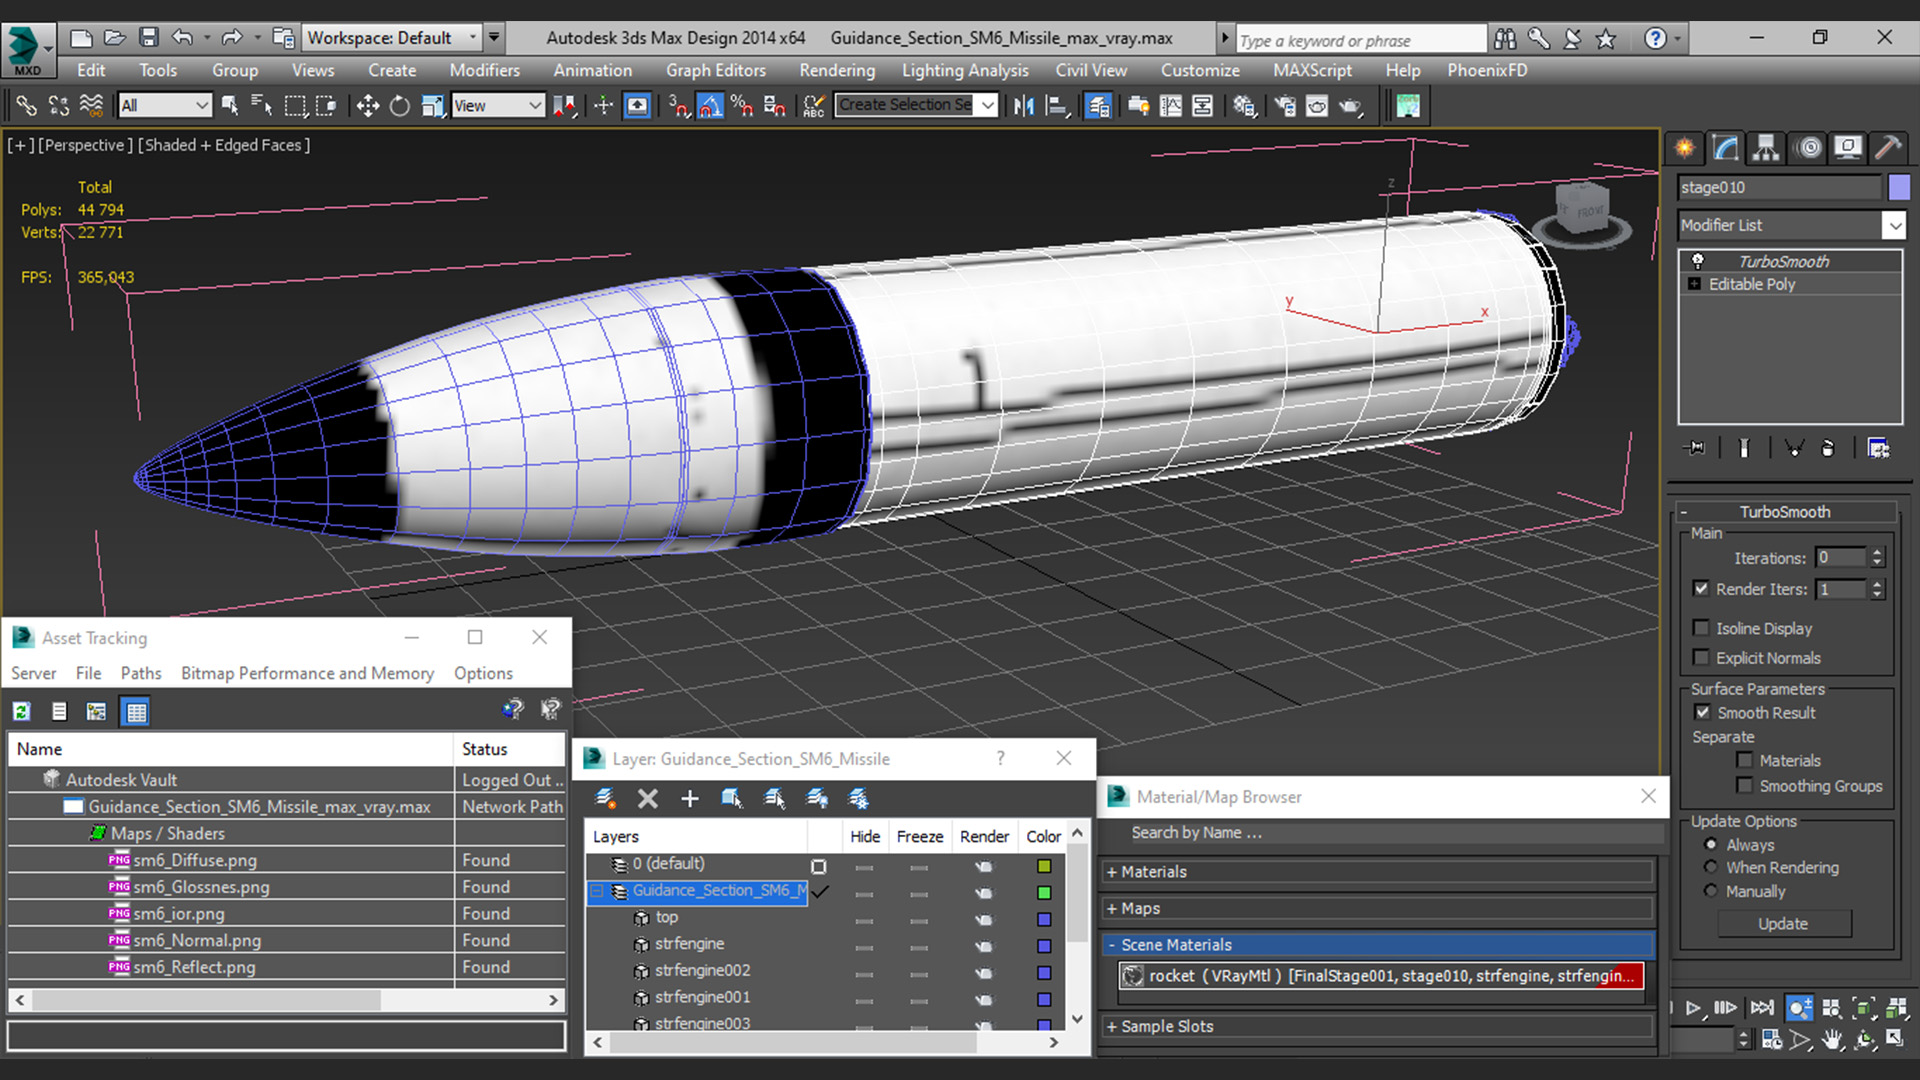Click Bind to Space Warp icon
This screenshot has width=1920, height=1080.
click(x=91, y=106)
